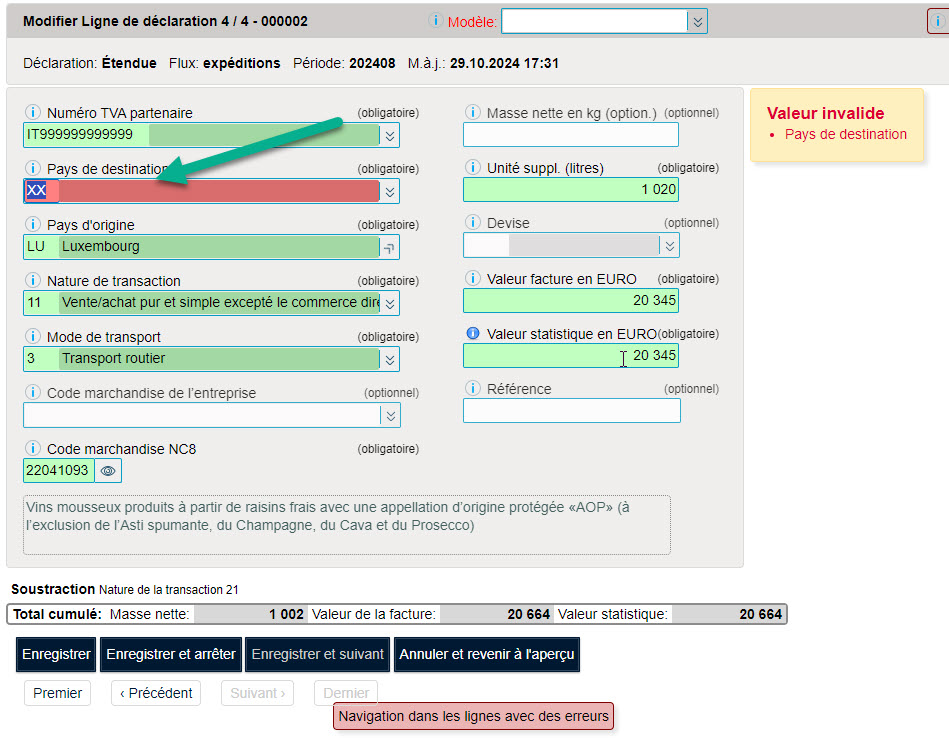Click the Valeur statistique en EURO field
Screen dimensions: 949x738
(x=571, y=355)
